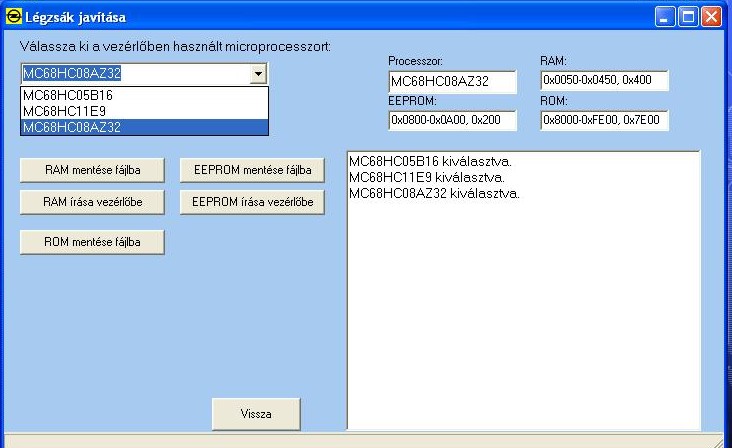
Task: Close the Légzsák javítása window
Action: [x=711, y=17]
